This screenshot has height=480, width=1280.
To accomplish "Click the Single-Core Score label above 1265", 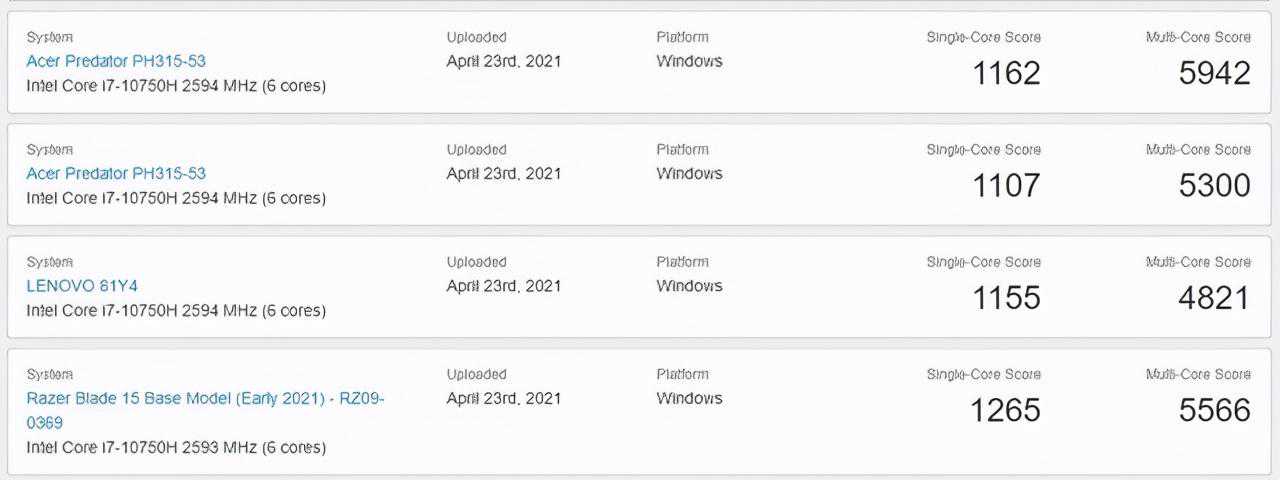I will pos(983,374).
